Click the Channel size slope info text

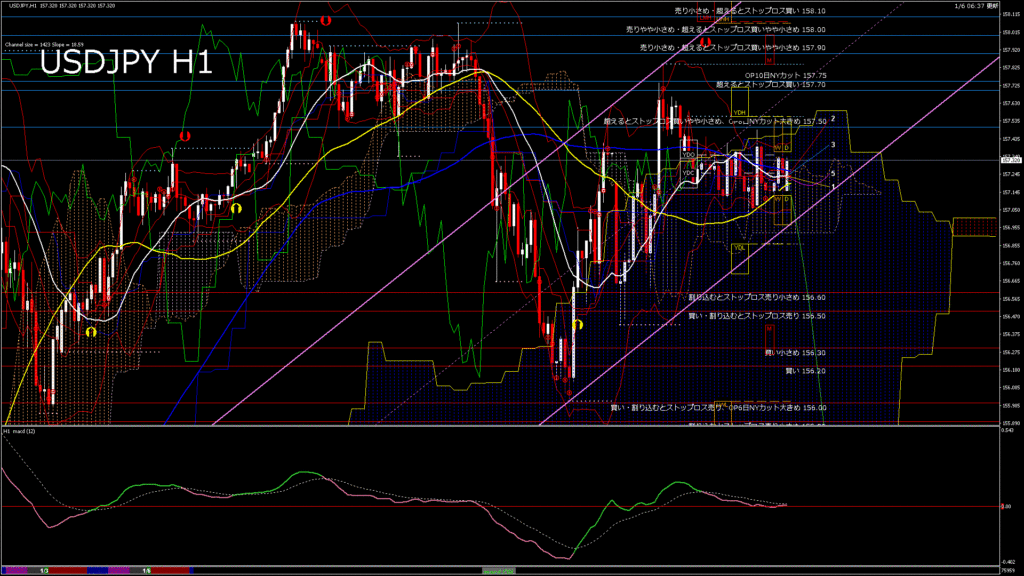(x=42, y=45)
